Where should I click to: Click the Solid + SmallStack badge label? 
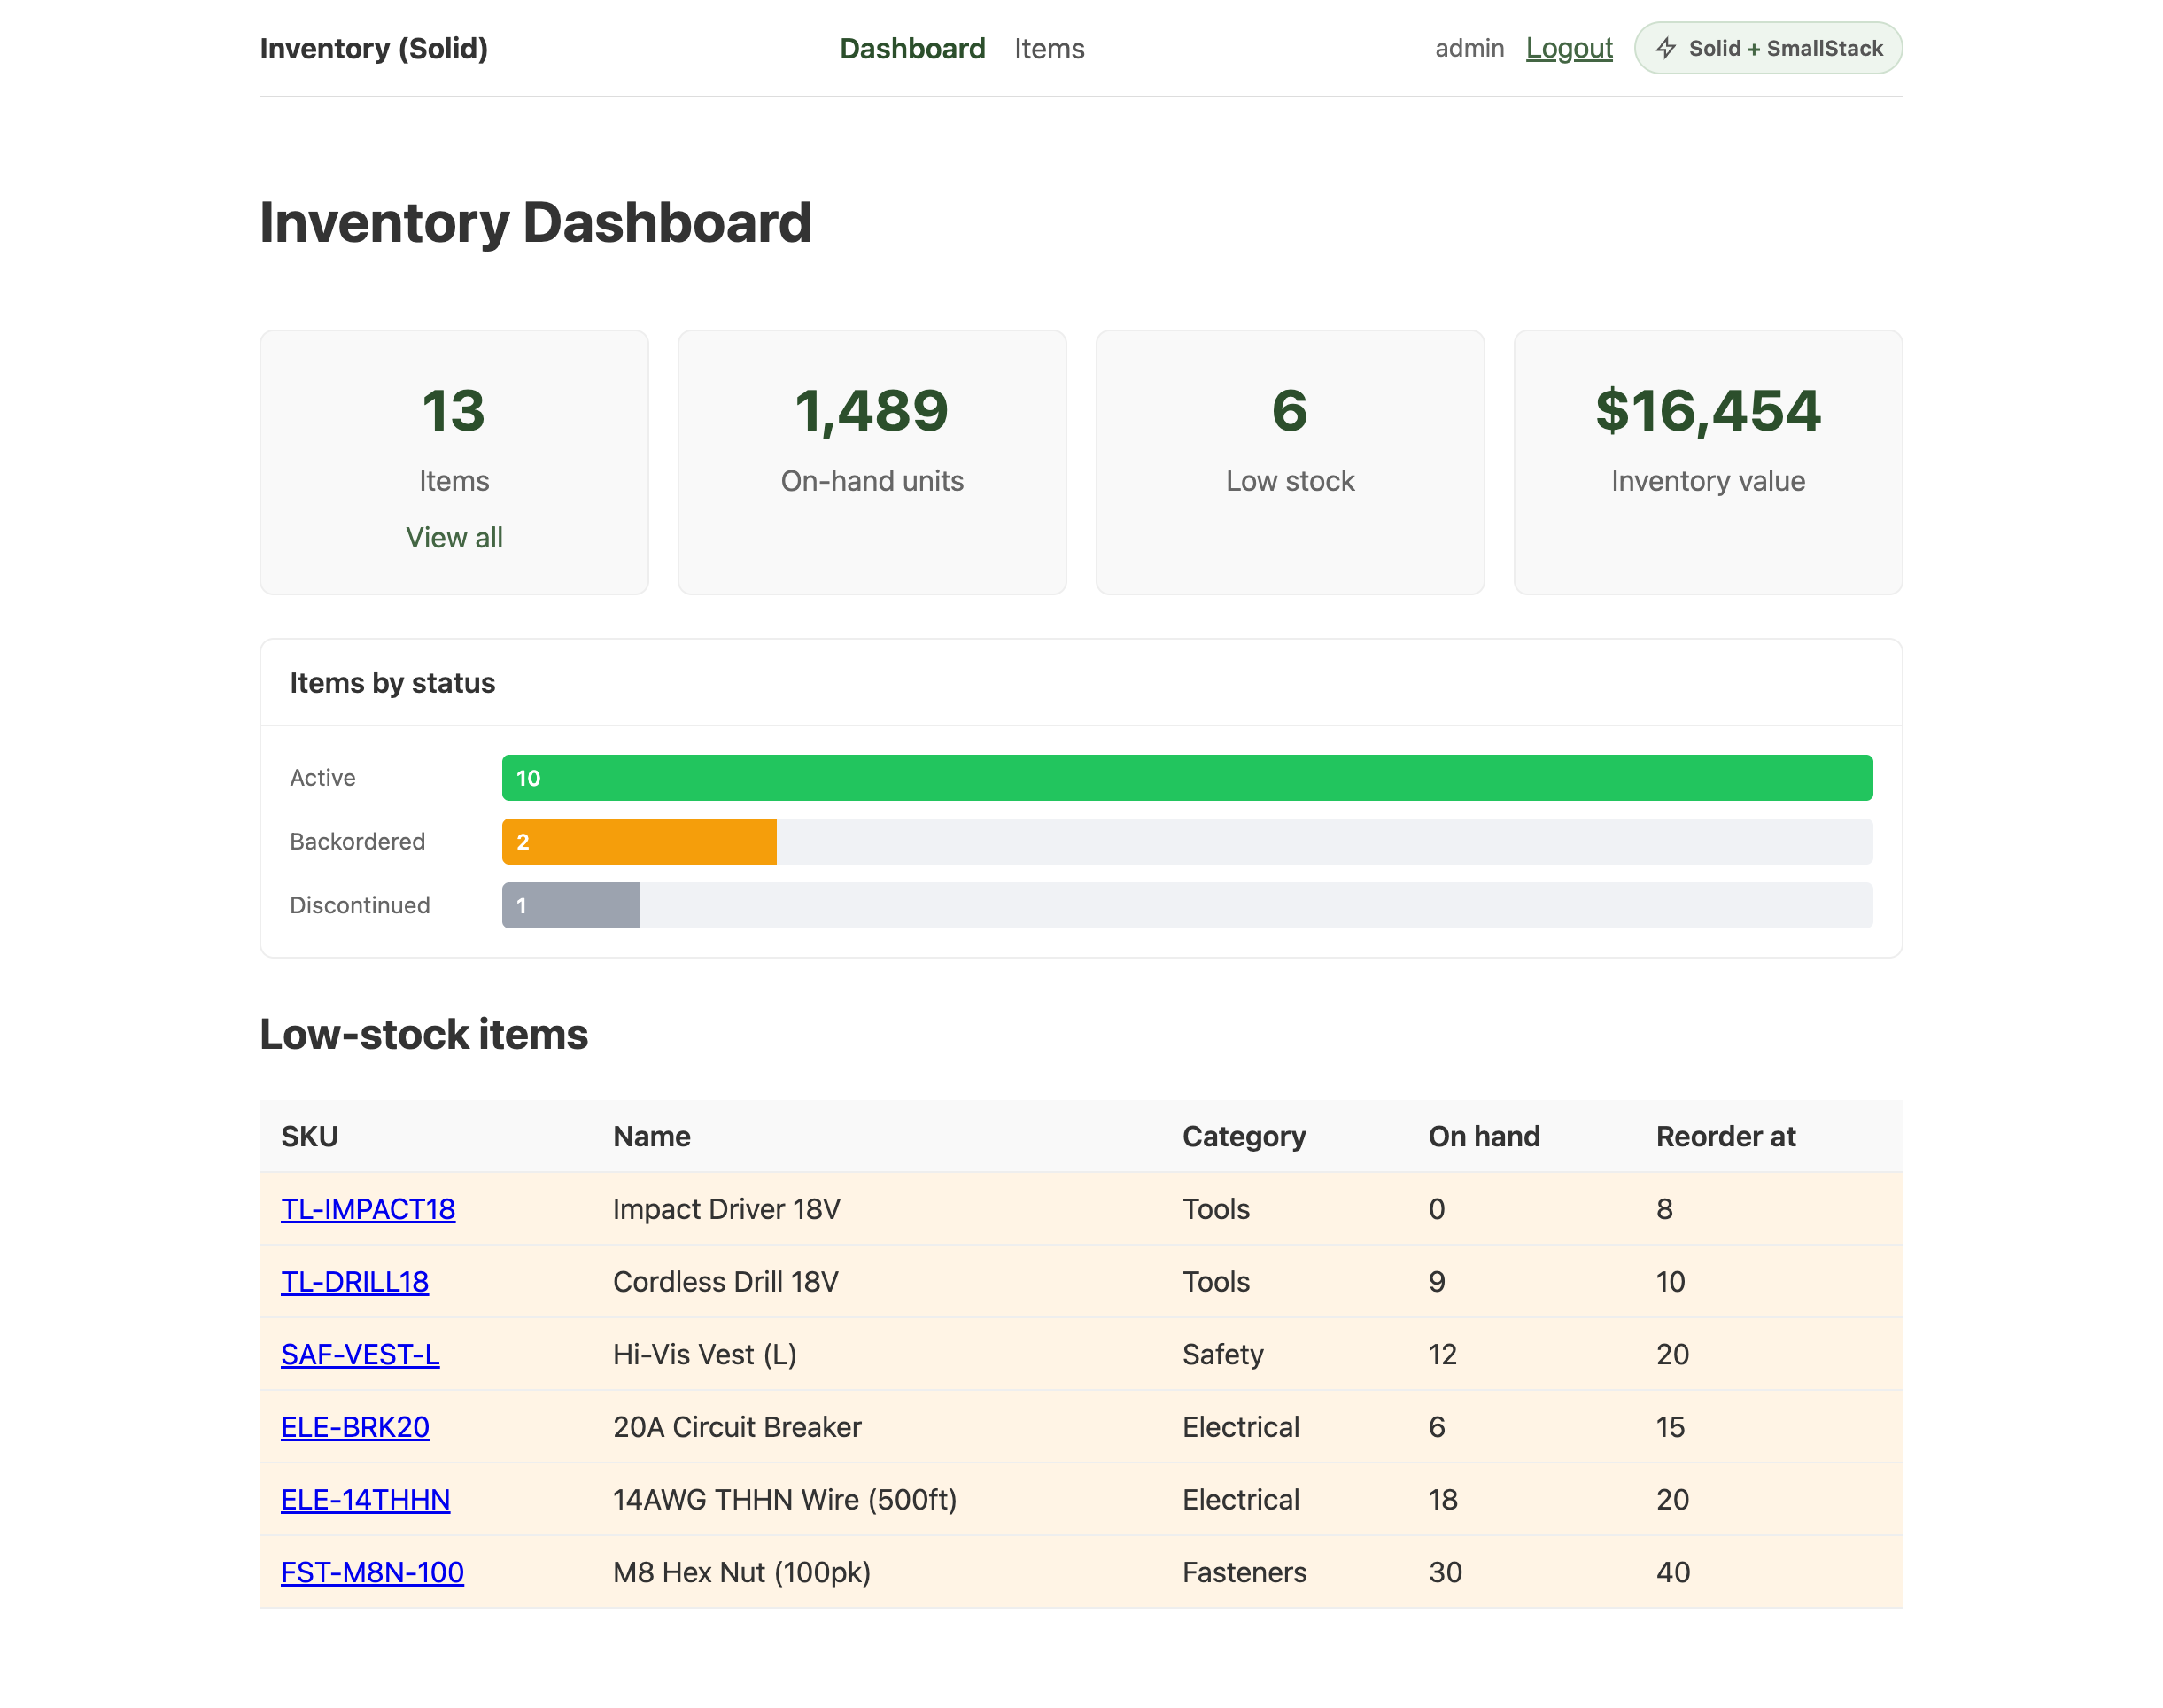[1785, 48]
